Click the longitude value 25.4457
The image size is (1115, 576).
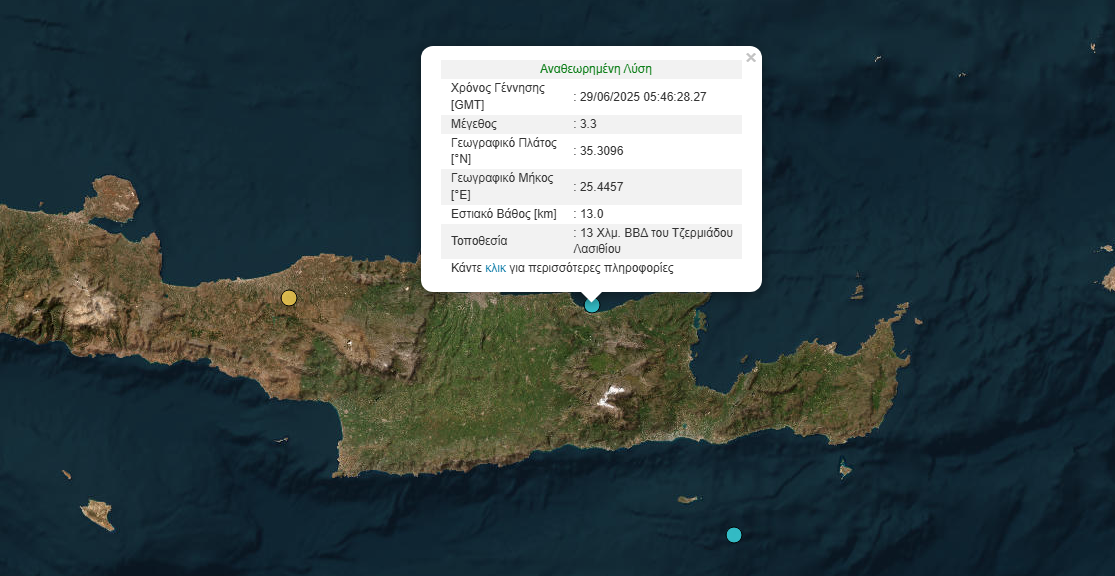point(601,186)
